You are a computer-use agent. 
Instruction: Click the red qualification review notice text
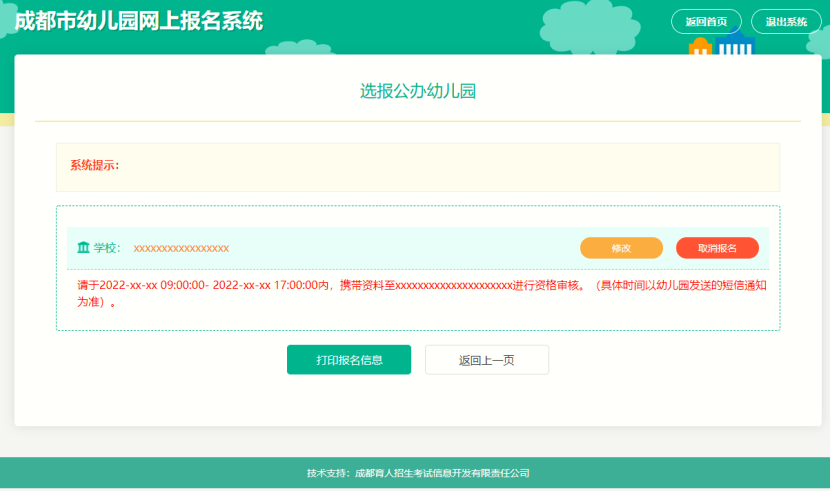(421, 294)
